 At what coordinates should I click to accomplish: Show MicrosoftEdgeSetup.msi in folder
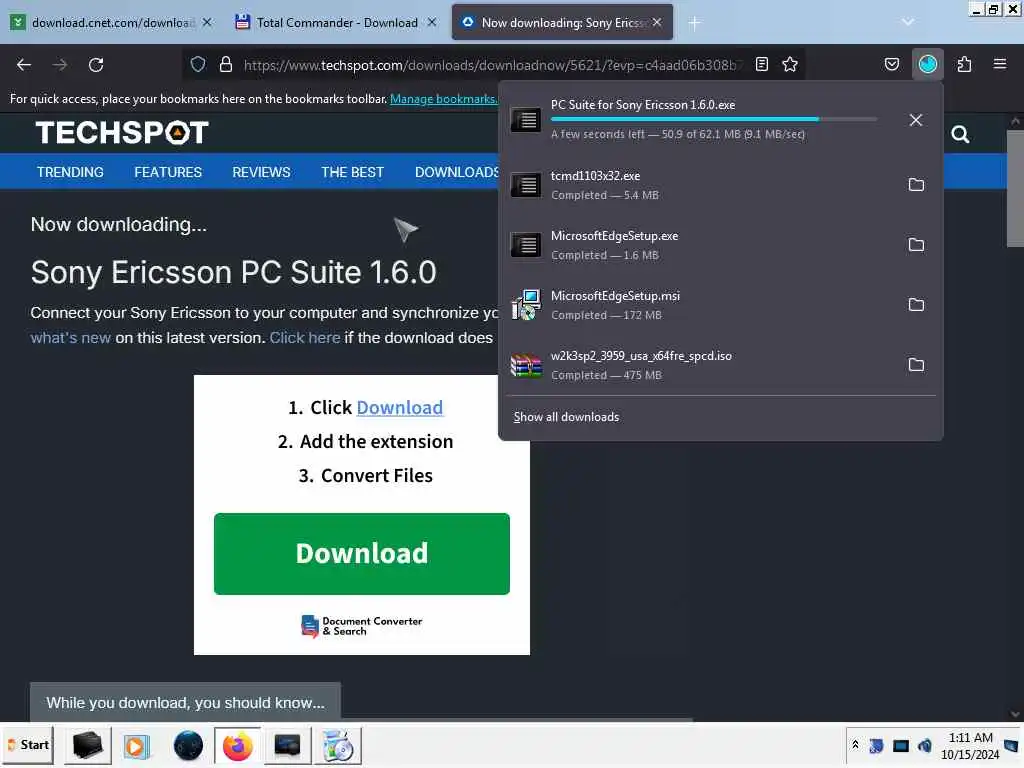pyautogui.click(x=916, y=305)
